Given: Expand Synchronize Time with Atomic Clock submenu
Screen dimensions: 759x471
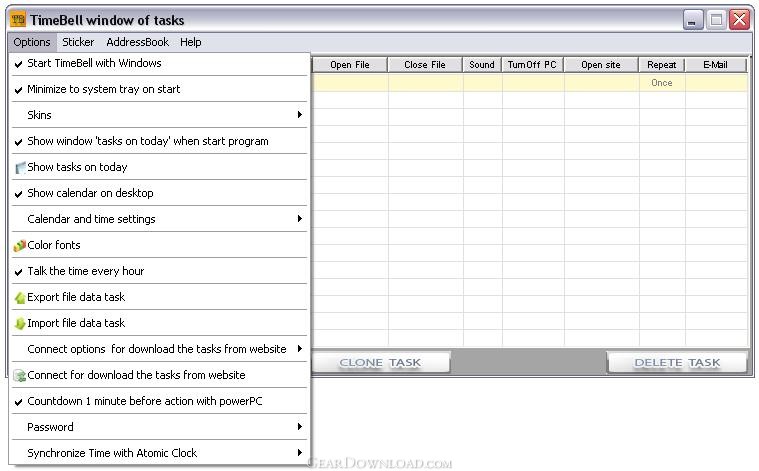Looking at the screenshot, I should (x=159, y=453).
